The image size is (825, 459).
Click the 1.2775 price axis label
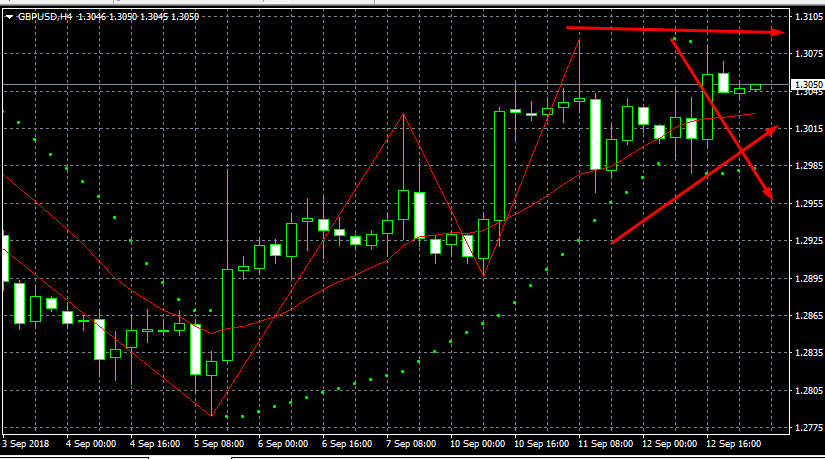(x=809, y=428)
